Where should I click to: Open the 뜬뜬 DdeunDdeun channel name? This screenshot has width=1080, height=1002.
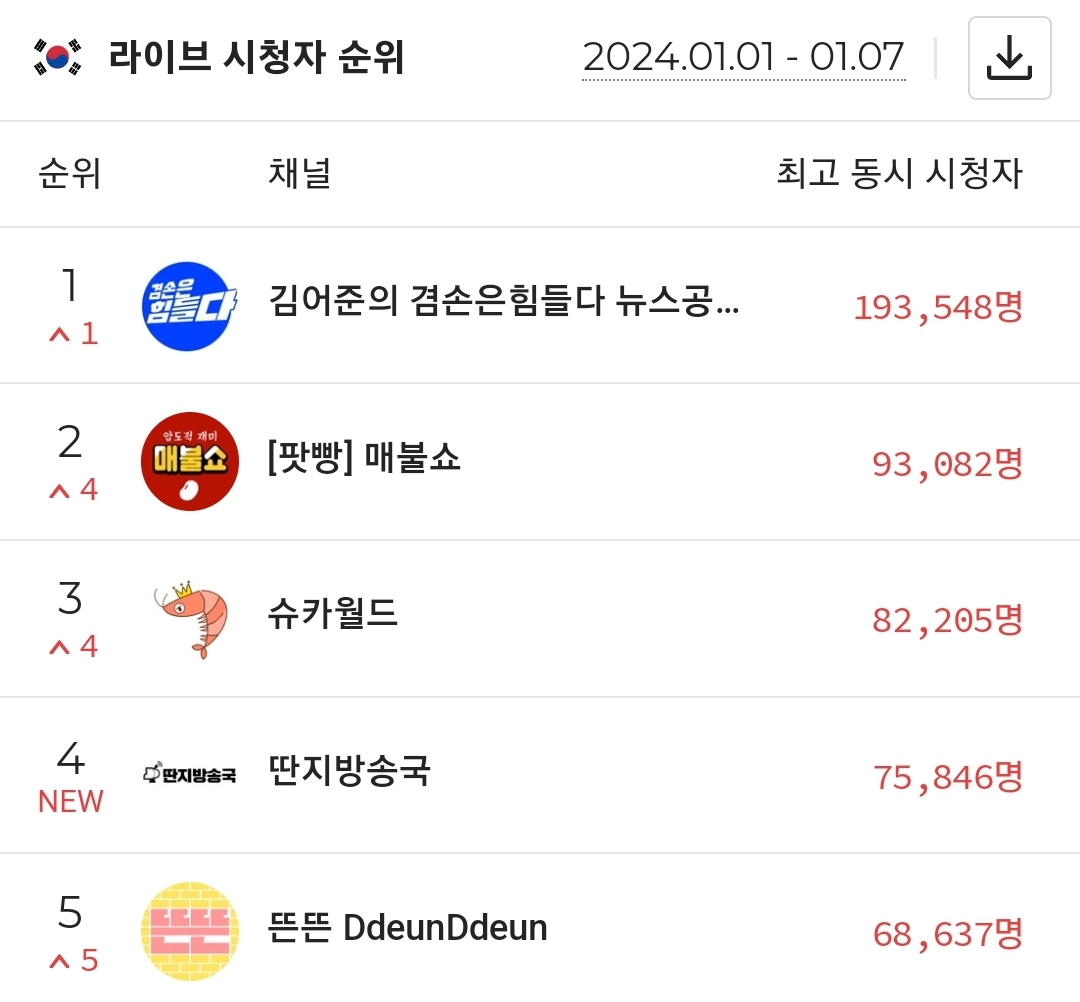[x=408, y=928]
